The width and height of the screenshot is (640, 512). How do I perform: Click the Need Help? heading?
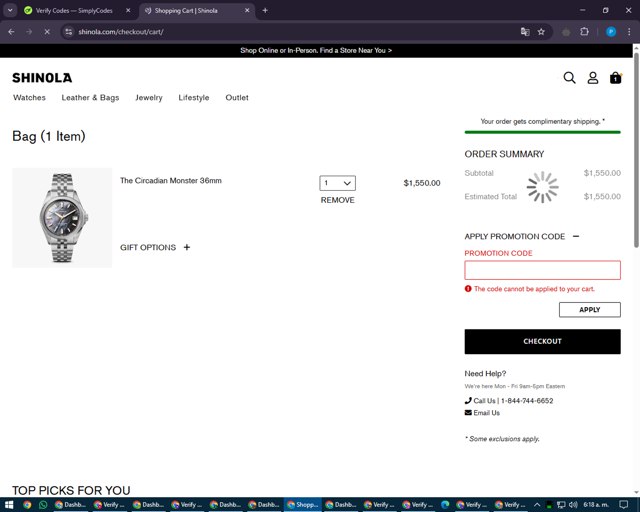485,374
